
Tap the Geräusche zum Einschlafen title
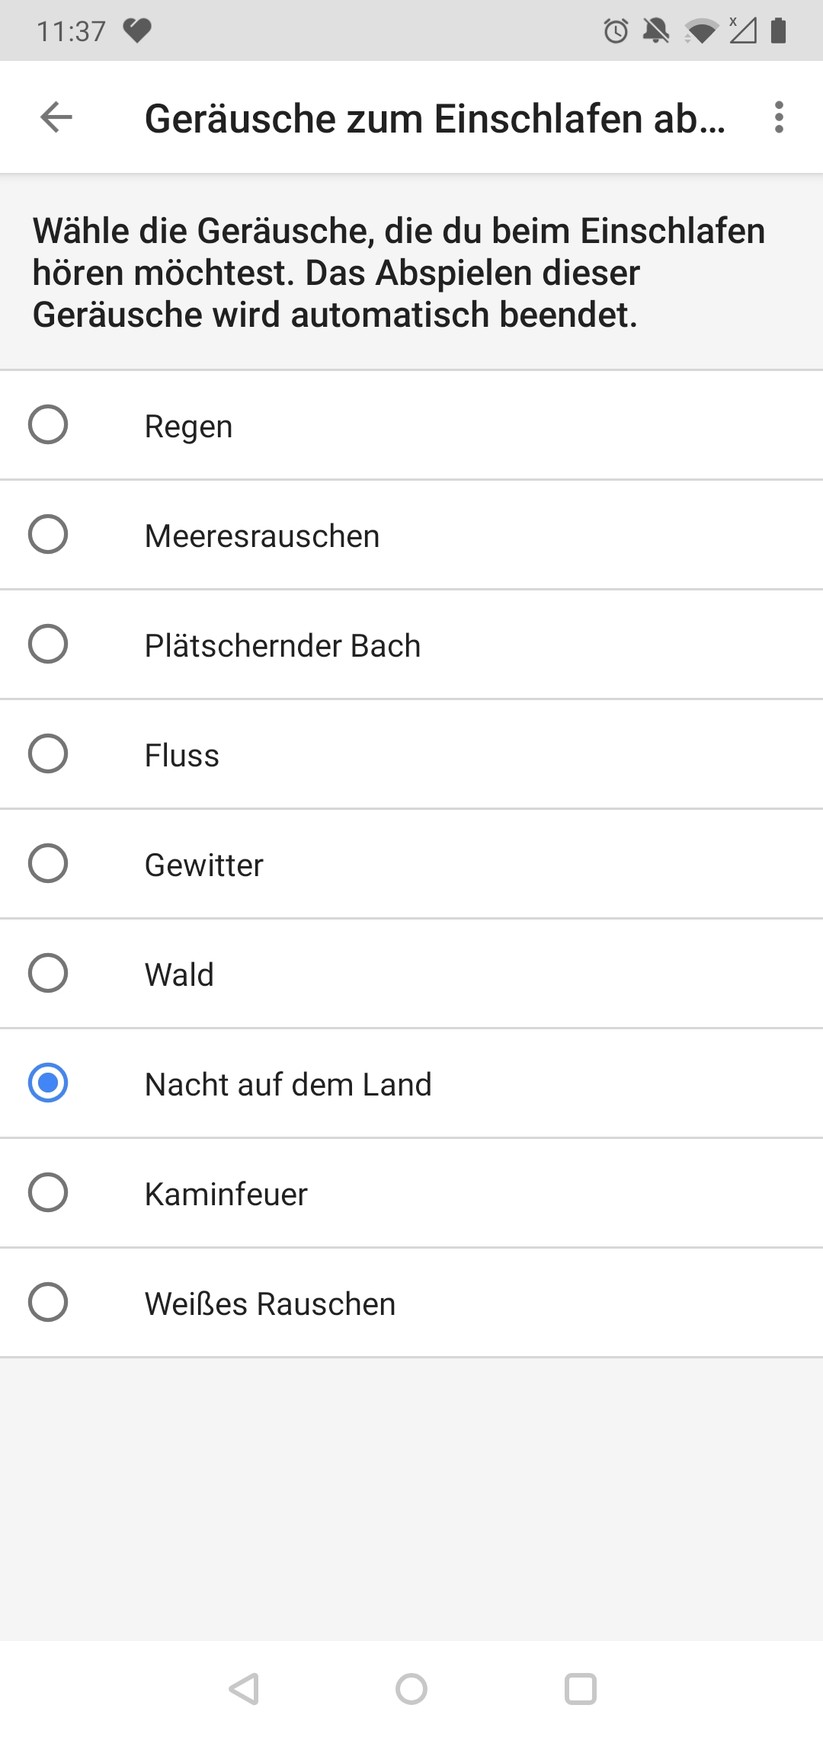click(x=435, y=119)
